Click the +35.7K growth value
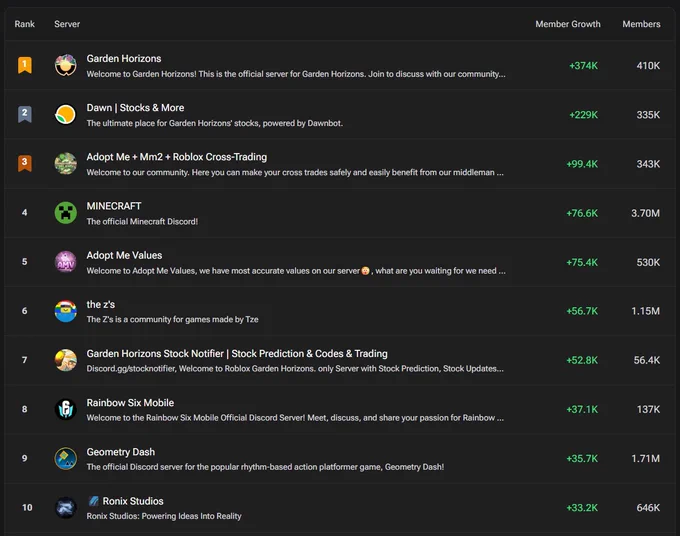This screenshot has height=536, width=680. (x=582, y=458)
